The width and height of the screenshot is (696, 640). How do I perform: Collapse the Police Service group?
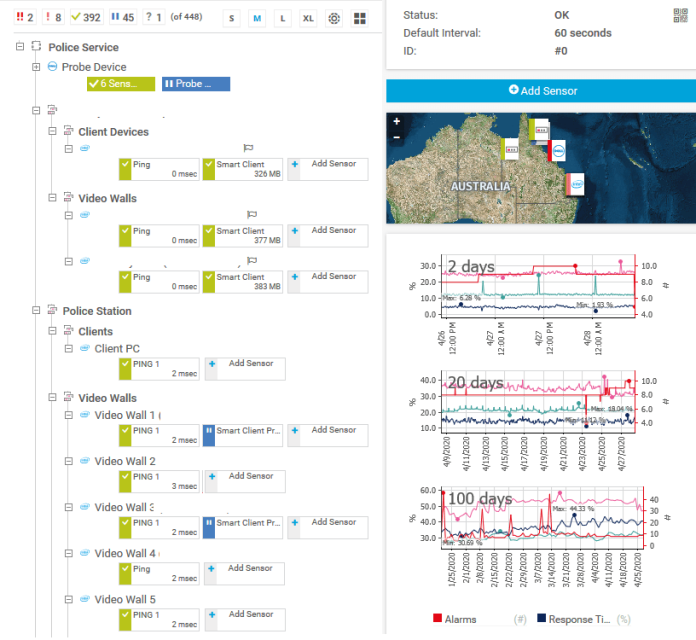point(21,47)
